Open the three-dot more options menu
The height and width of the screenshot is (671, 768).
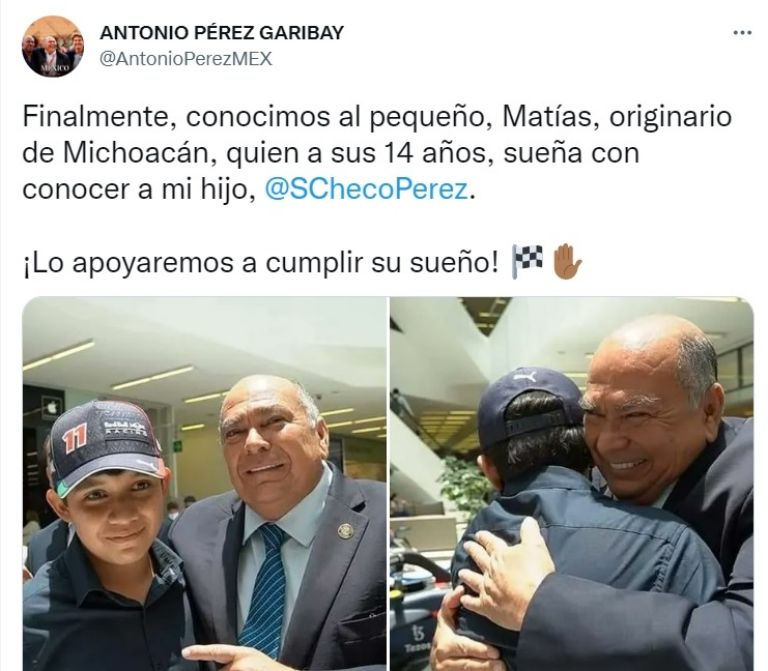(742, 33)
